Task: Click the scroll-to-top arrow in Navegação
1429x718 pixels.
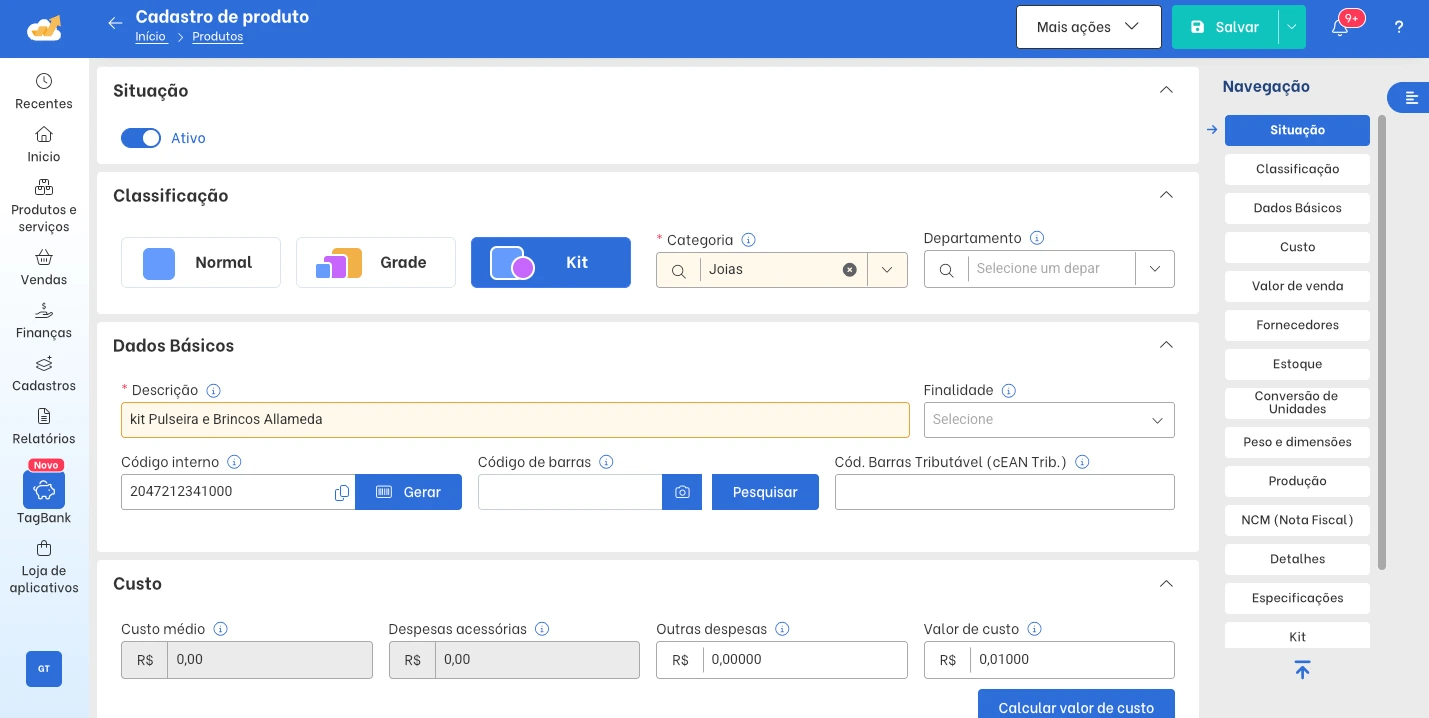Action: [1302, 670]
